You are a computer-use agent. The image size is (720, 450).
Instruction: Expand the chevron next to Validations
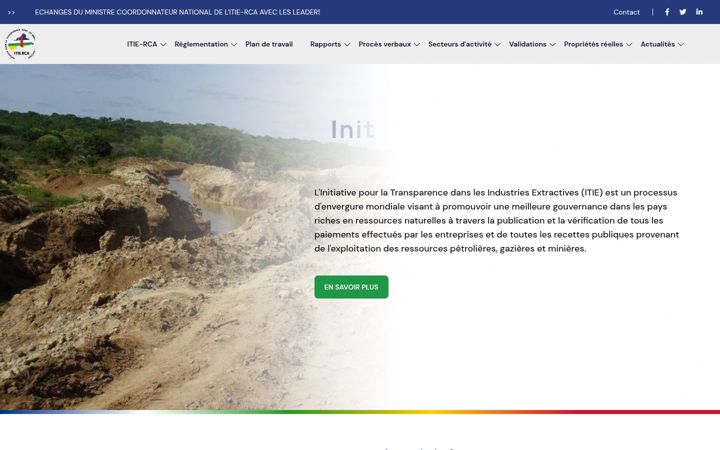(x=552, y=45)
